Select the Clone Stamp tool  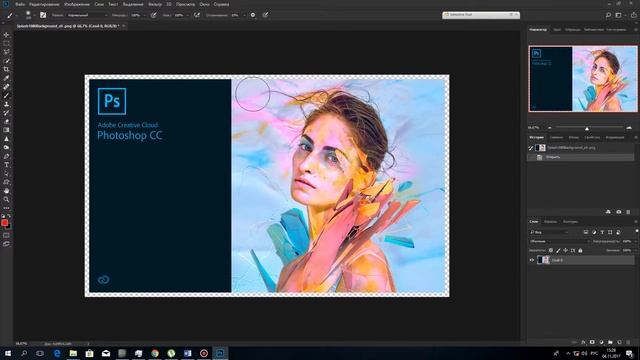[6, 104]
